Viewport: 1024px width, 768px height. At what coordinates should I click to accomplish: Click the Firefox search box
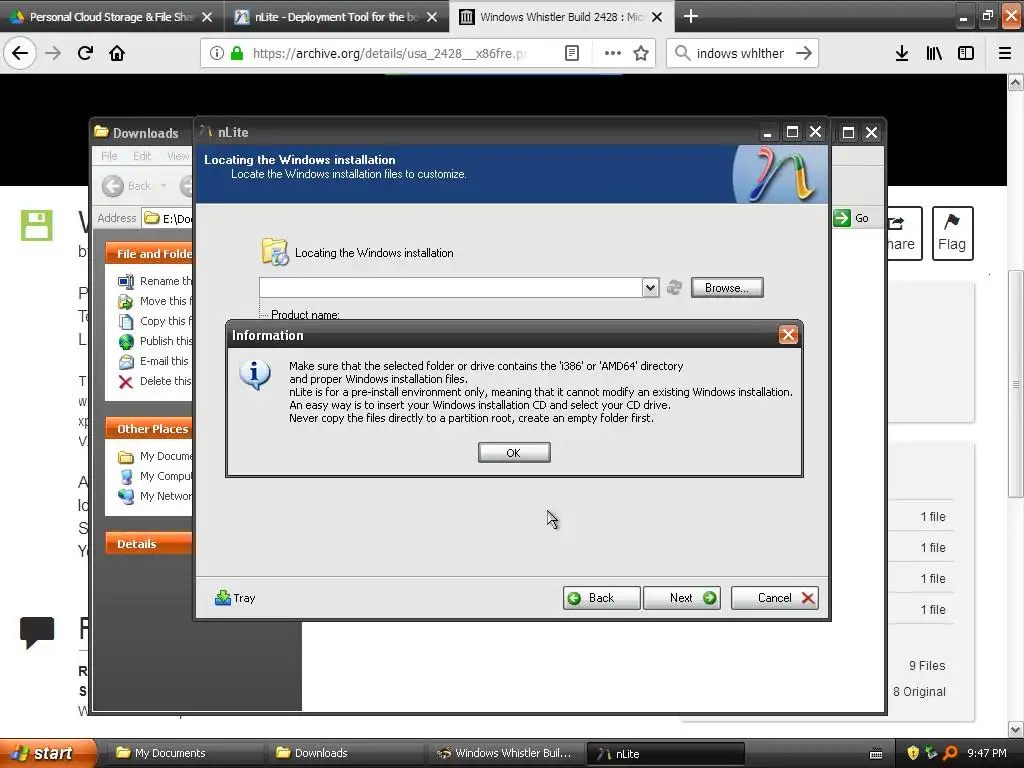pos(741,53)
